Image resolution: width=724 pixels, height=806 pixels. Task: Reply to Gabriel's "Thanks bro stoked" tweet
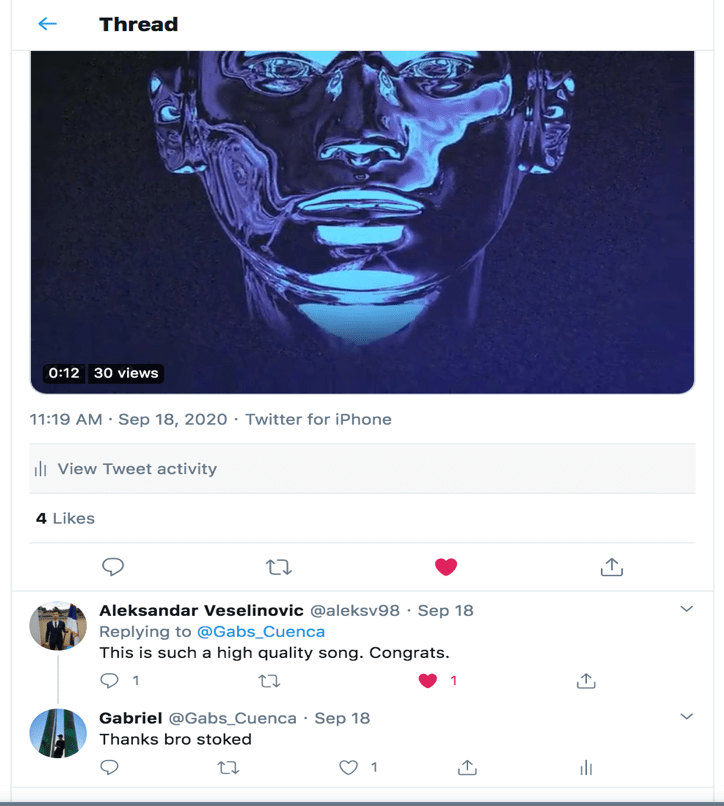click(110, 768)
